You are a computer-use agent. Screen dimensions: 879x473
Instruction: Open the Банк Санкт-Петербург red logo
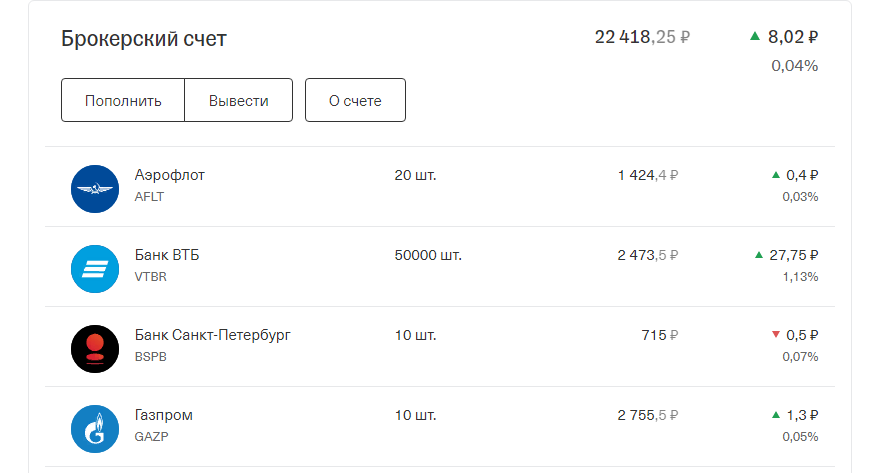[95, 349]
